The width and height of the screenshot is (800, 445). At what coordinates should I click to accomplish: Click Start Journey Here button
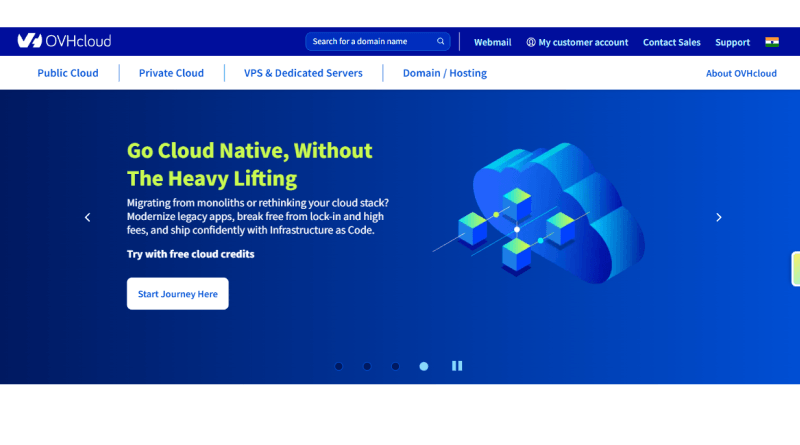click(x=178, y=293)
